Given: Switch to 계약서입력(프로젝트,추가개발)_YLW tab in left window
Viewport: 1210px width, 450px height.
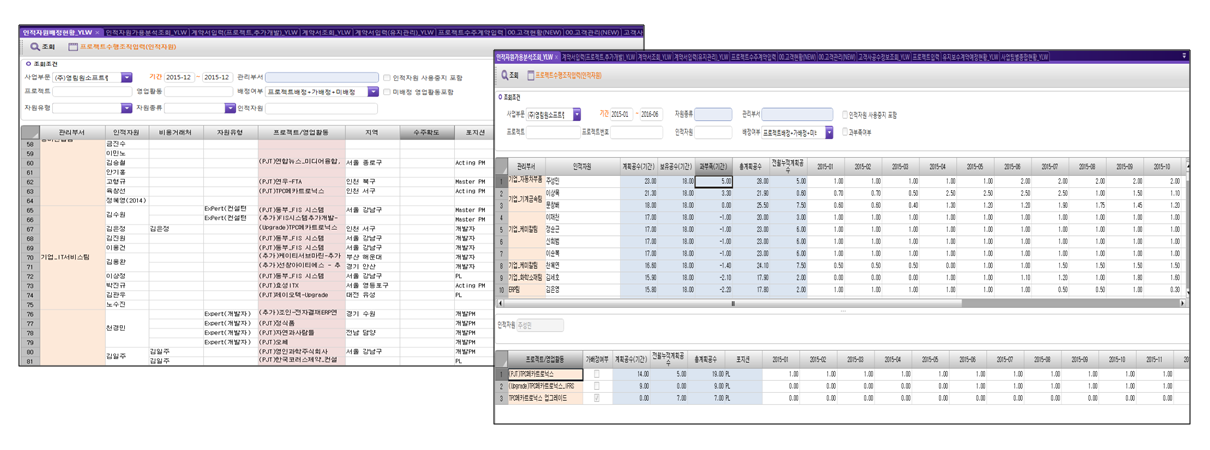Looking at the screenshot, I should tap(246, 33).
